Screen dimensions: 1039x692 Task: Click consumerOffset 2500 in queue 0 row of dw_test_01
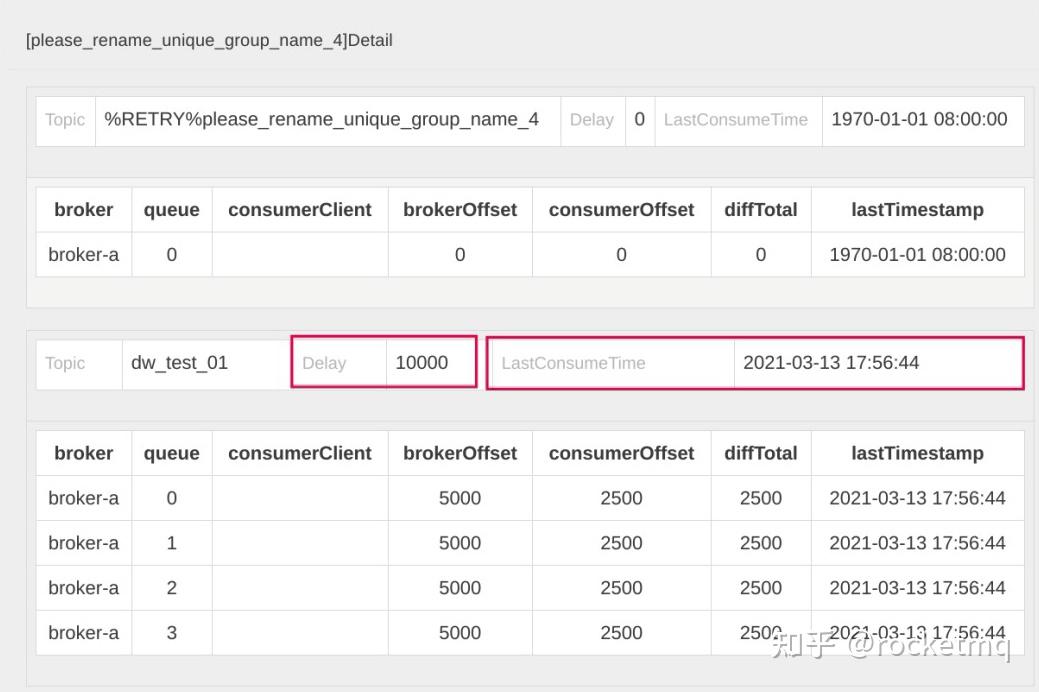point(621,498)
